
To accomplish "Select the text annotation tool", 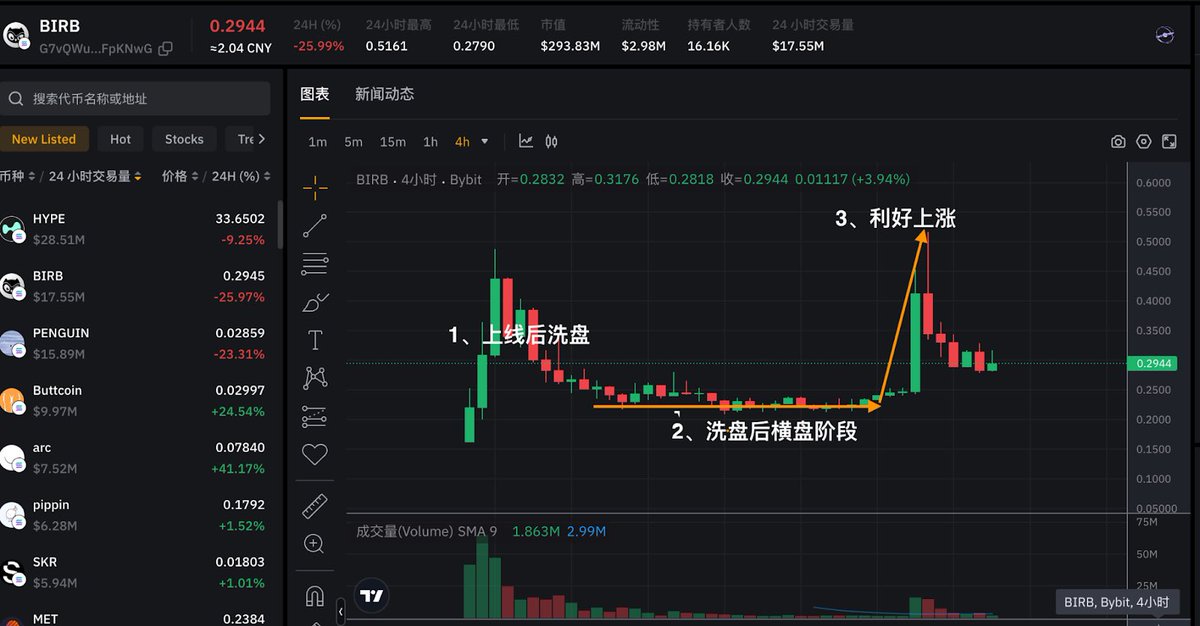I will pos(315,340).
